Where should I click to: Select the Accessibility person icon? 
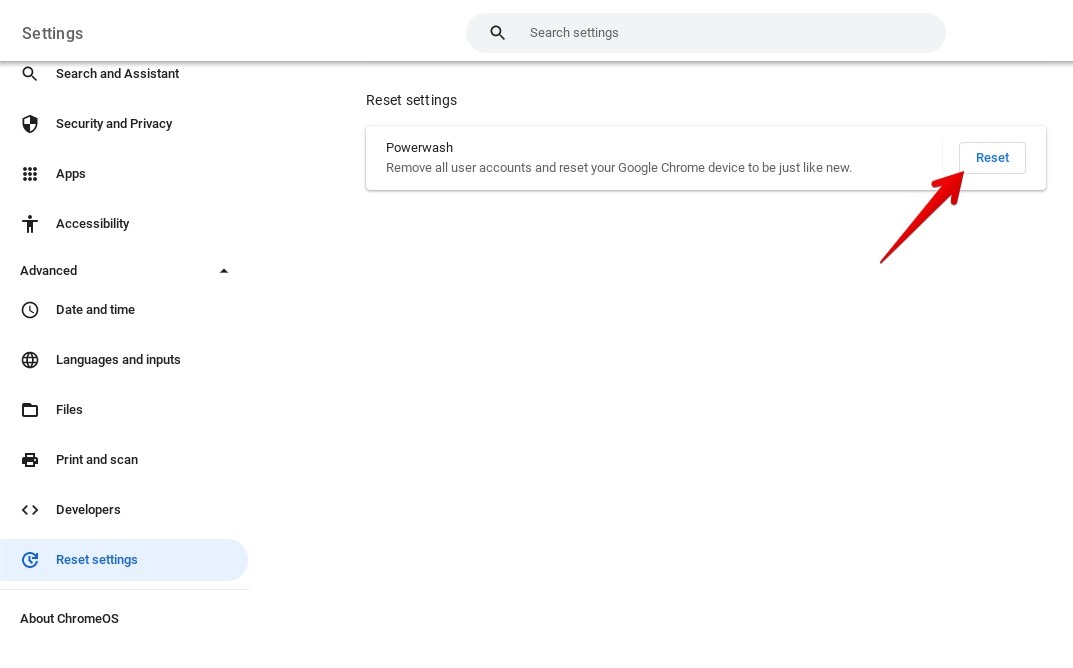[30, 223]
